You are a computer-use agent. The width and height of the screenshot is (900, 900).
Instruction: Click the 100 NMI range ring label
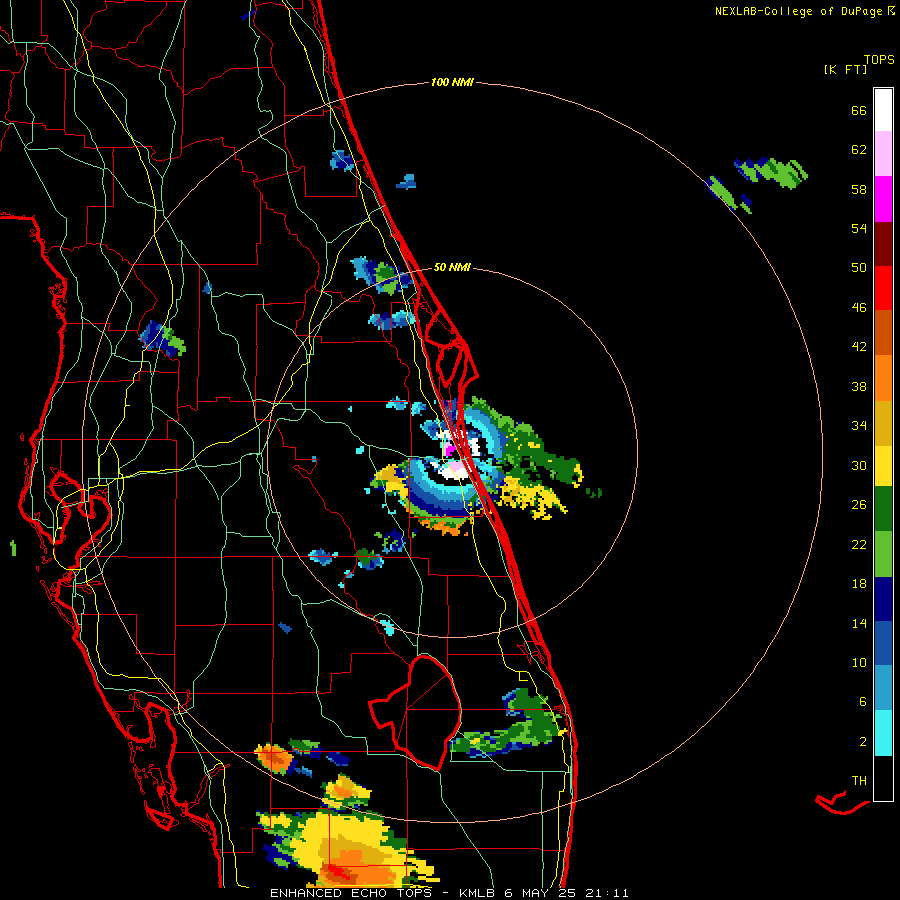click(x=452, y=83)
